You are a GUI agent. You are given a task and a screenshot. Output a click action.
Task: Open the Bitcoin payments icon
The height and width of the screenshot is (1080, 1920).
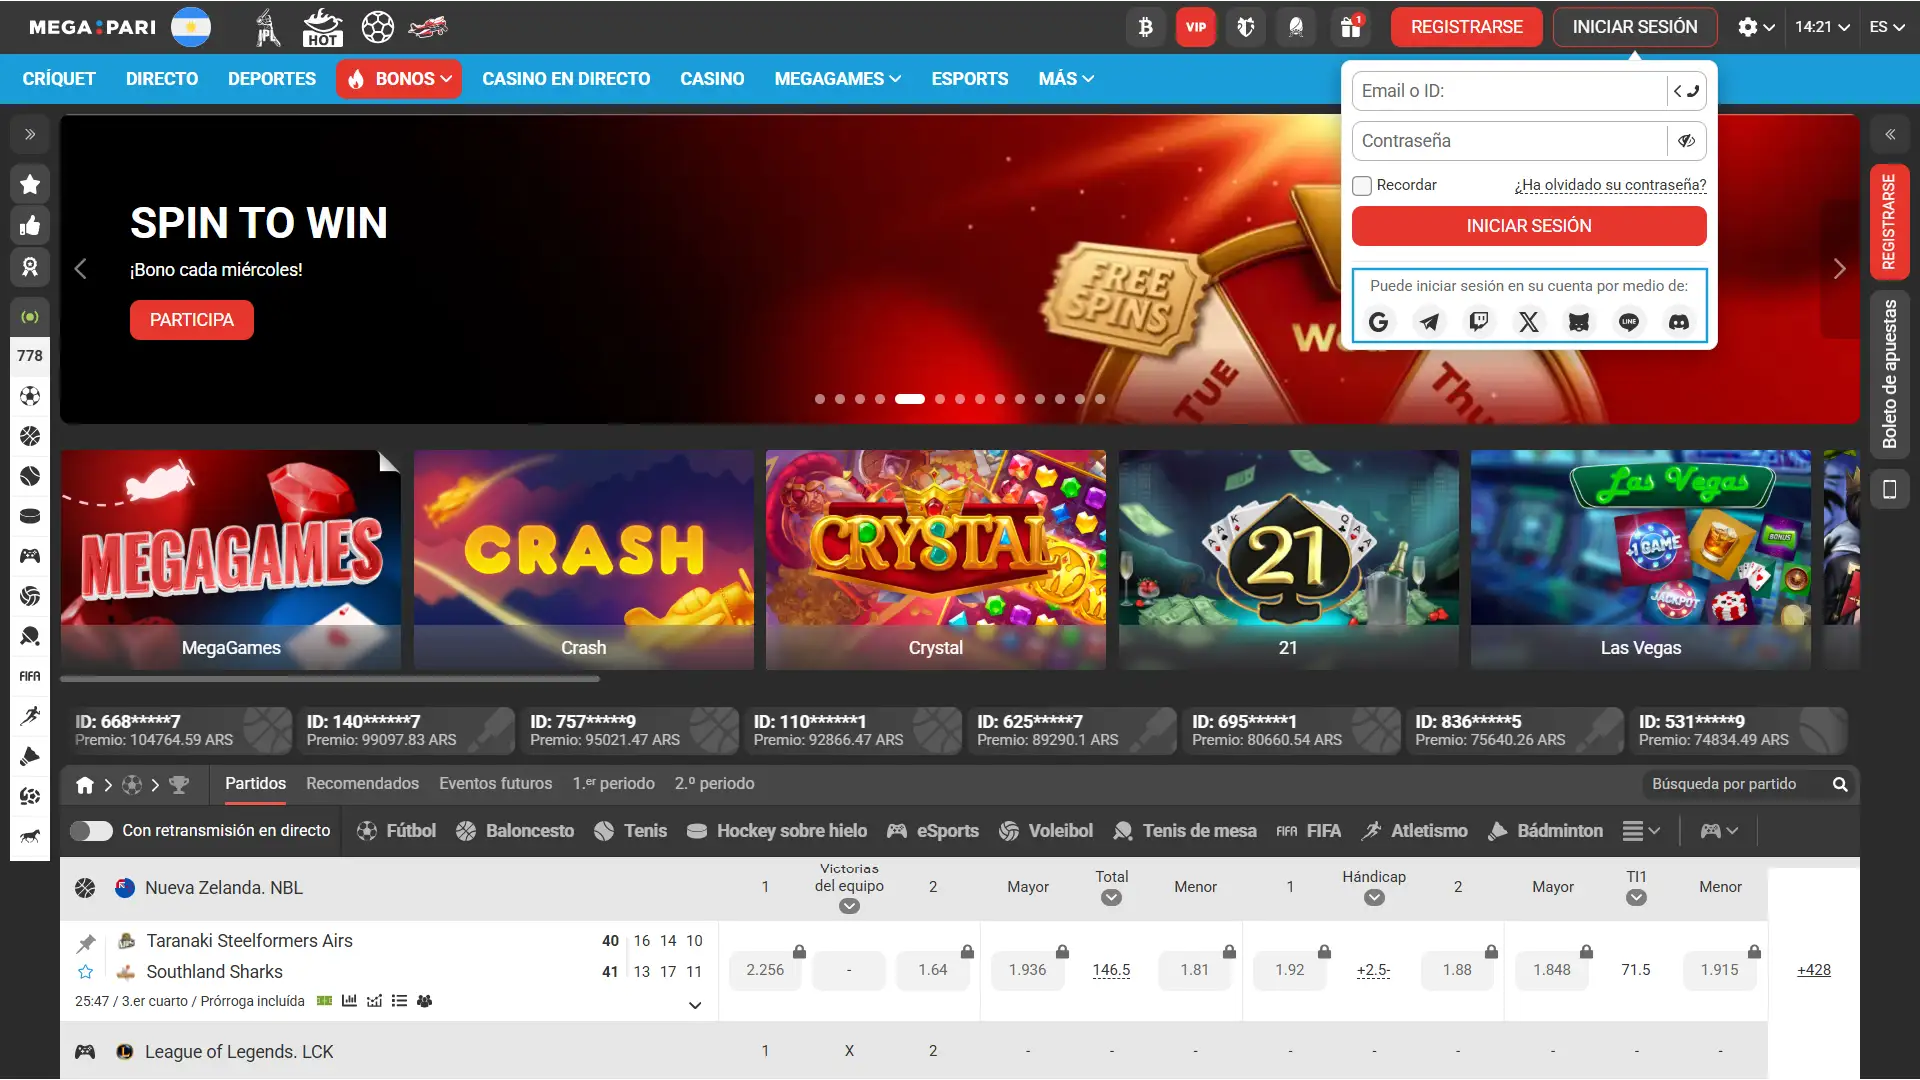point(1146,27)
